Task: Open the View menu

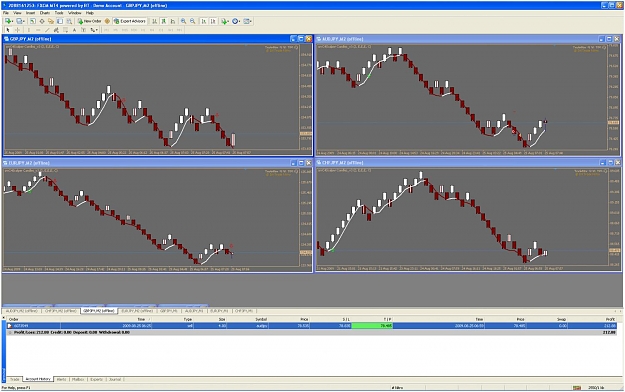Action: [x=17, y=13]
